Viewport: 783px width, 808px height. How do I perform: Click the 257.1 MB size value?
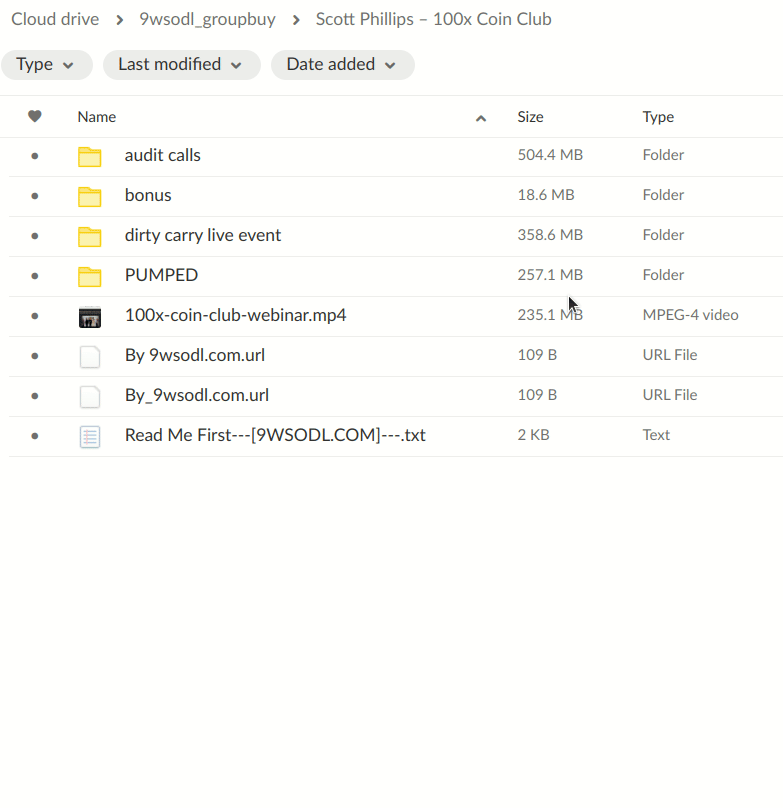[x=550, y=275]
